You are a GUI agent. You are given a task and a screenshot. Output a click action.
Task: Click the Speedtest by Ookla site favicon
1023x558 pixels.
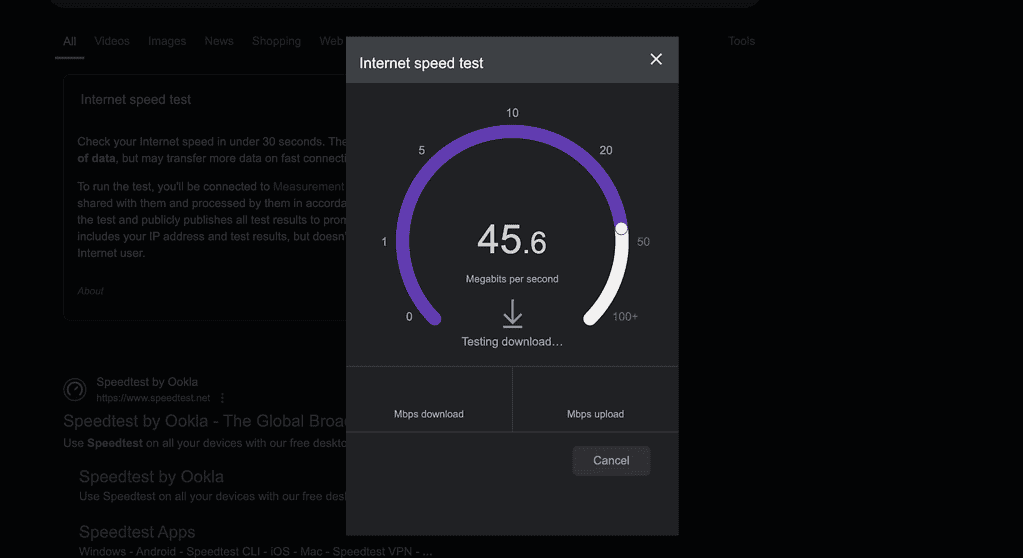point(75,390)
